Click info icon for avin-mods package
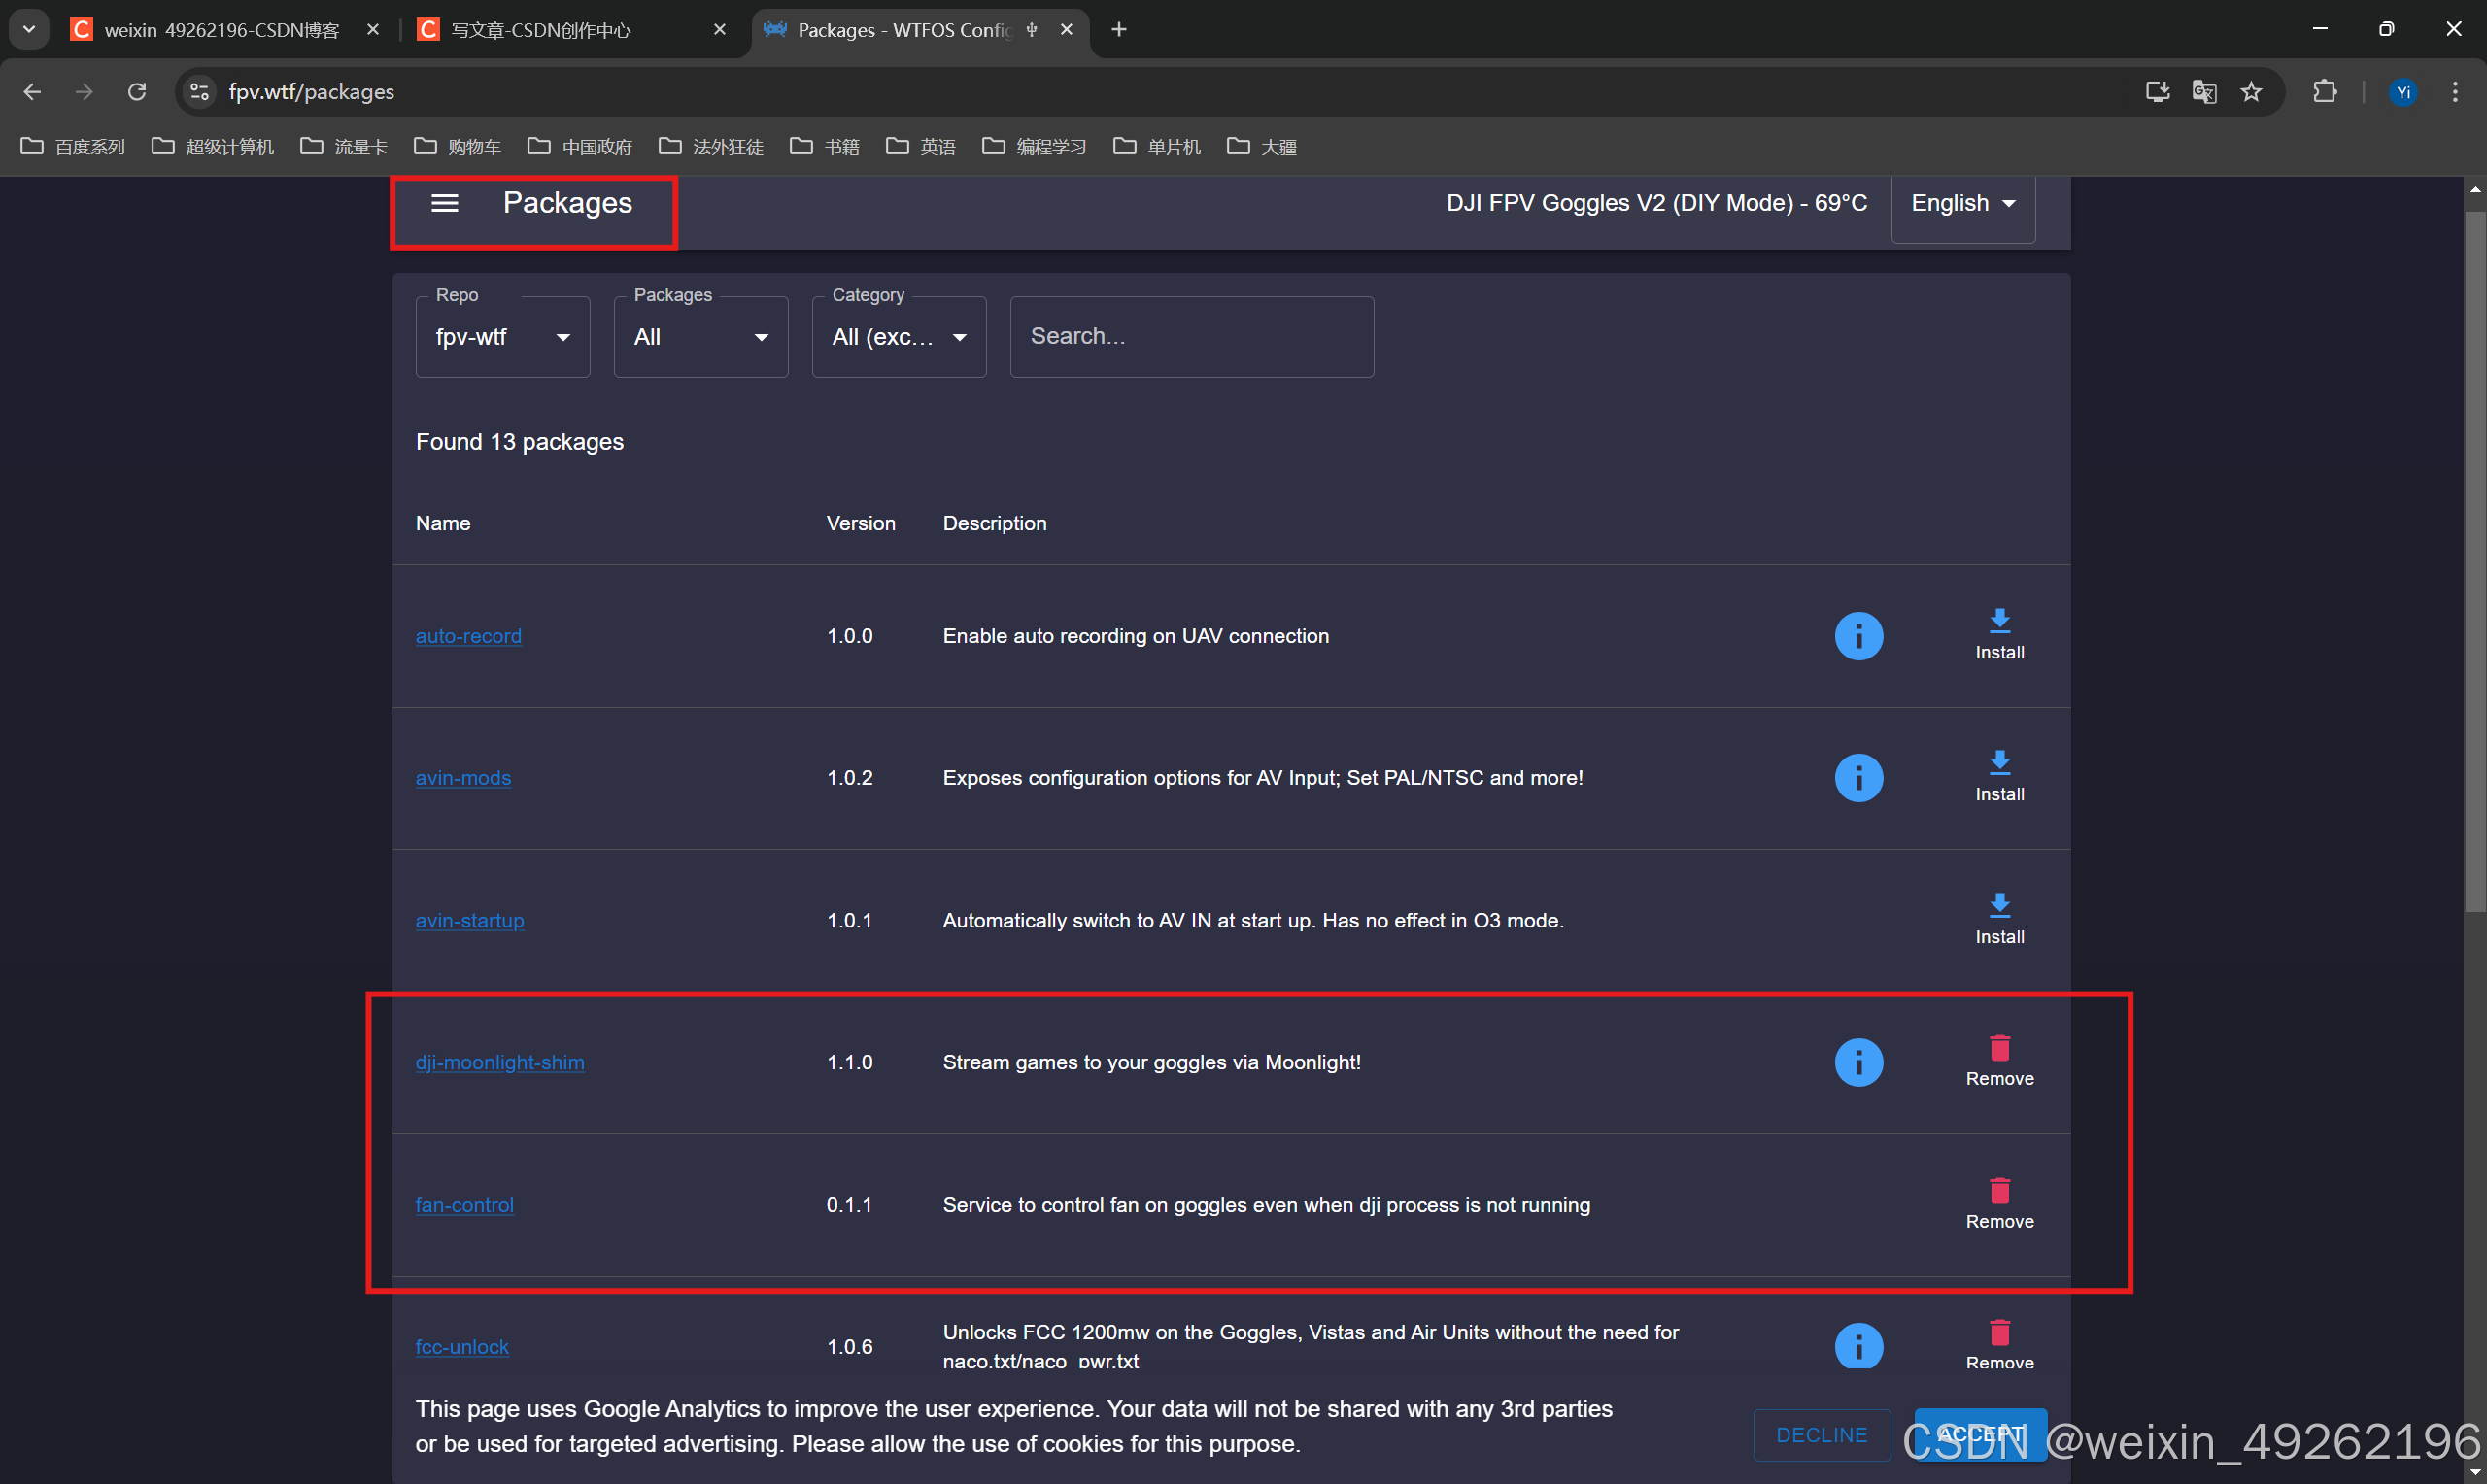This screenshot has width=2487, height=1484. [1858, 778]
